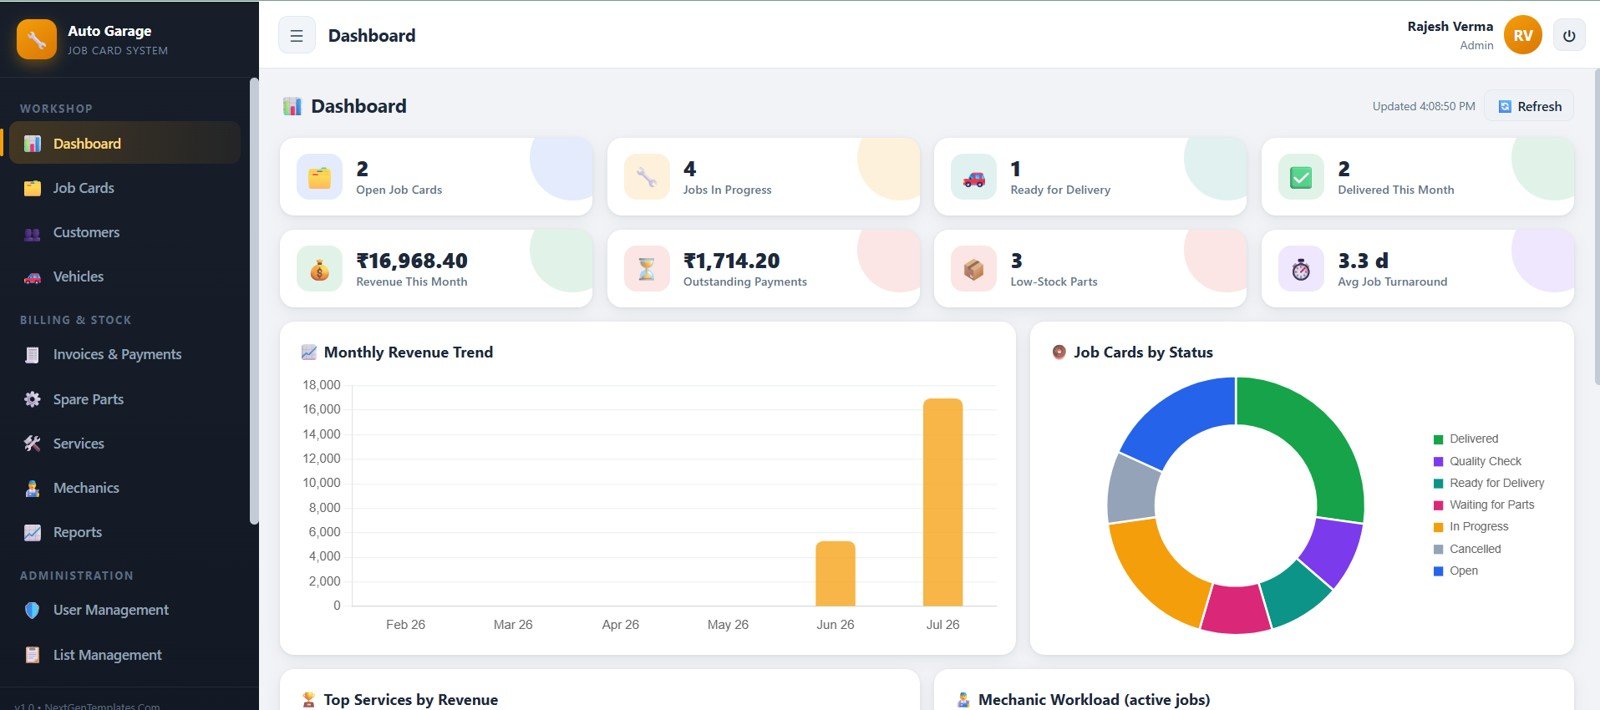Click the Jun 26 revenue bar
The width and height of the screenshot is (1600, 710).
(x=836, y=573)
